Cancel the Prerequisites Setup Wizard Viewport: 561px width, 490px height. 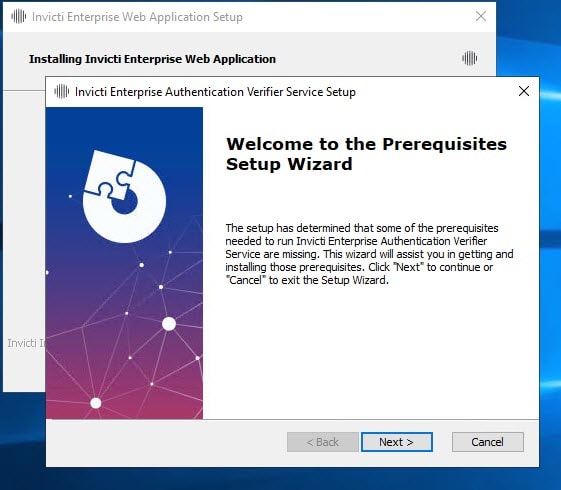pos(488,442)
